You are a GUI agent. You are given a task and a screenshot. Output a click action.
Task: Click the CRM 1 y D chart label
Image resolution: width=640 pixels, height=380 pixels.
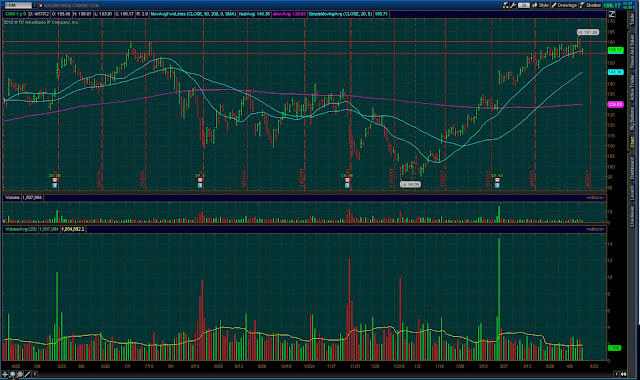(15, 14)
